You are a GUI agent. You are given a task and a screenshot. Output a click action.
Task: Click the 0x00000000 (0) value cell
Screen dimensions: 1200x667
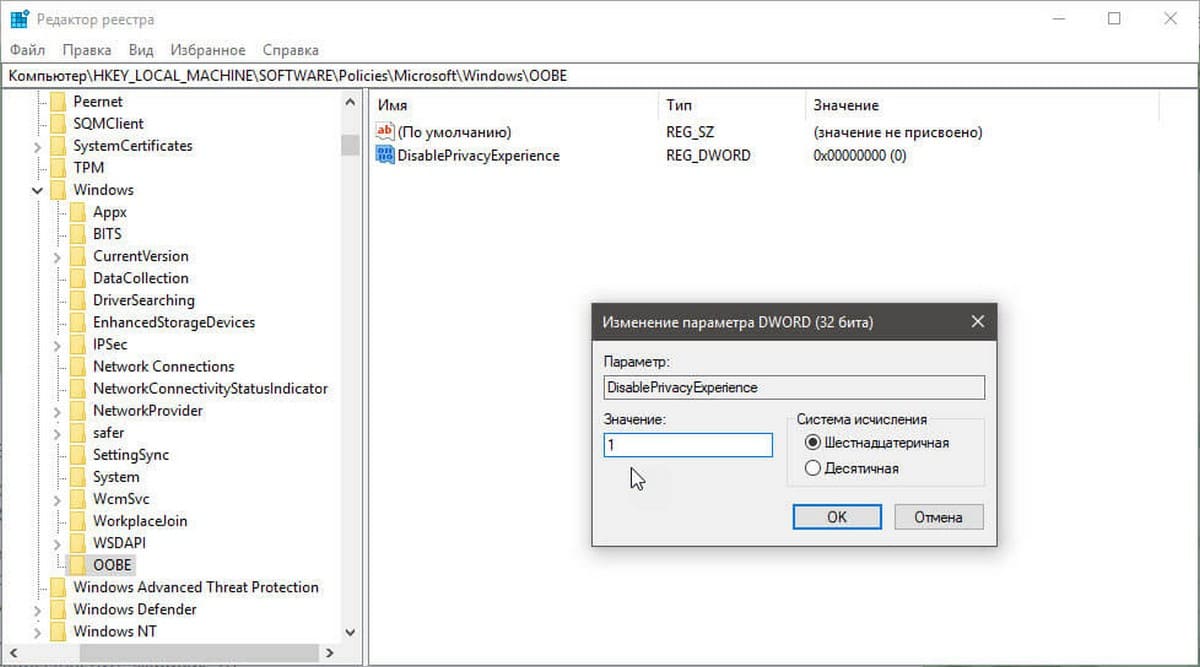[860, 155]
